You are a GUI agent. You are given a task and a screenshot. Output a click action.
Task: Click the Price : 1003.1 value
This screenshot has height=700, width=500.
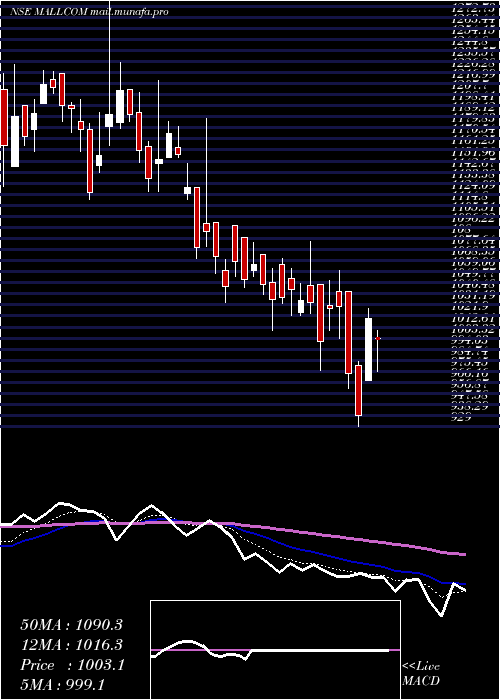(72, 665)
